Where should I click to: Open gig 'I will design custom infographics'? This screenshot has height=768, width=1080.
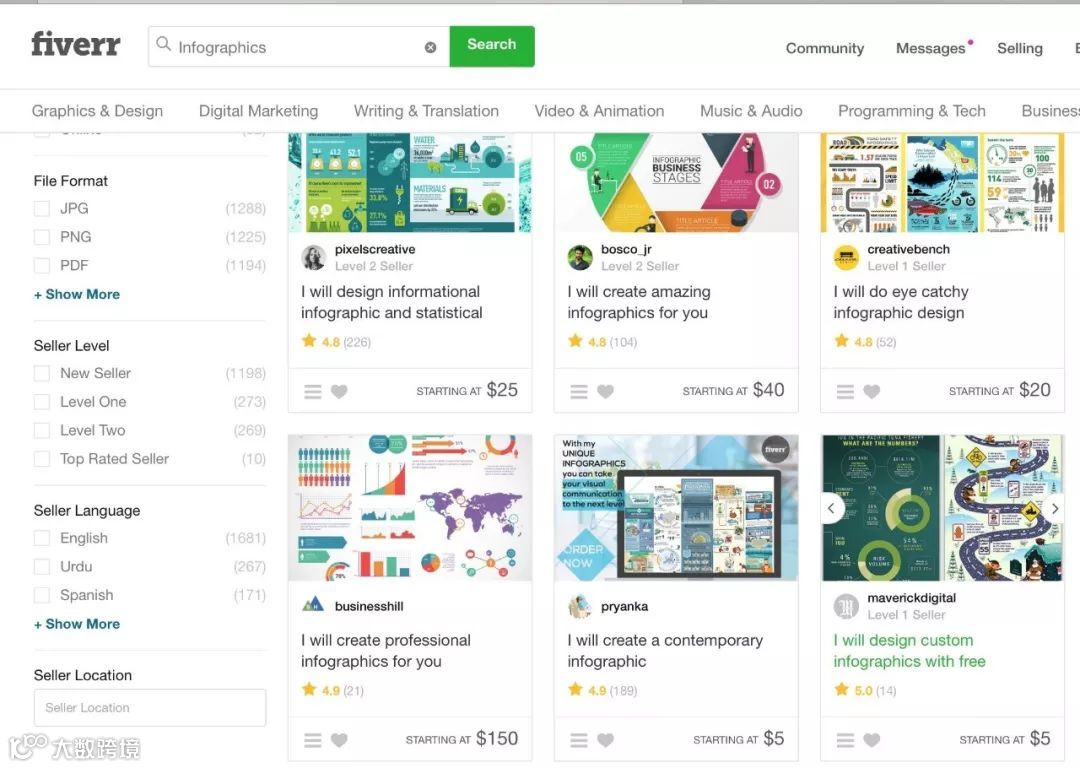click(909, 651)
